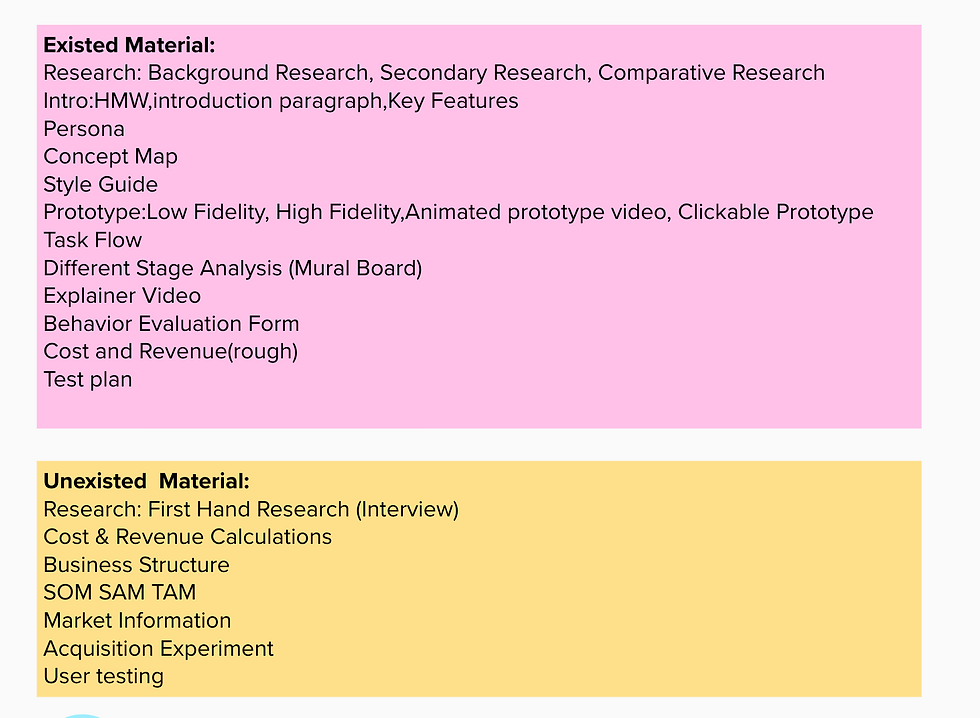This screenshot has height=718, width=980.
Task: Click 'User testing' line in yellow note
Action: pyautogui.click(x=103, y=676)
